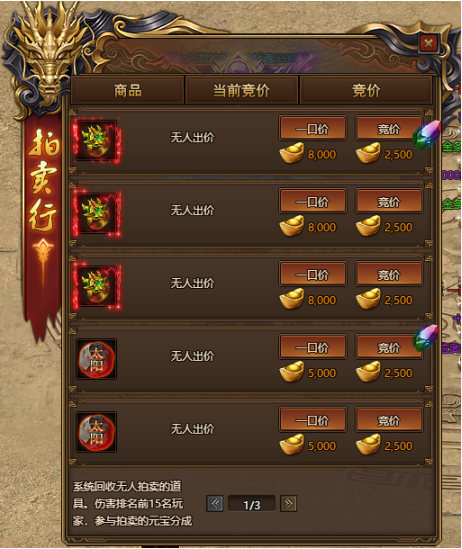Bid 竞价 on the last 太阳 item
Screen dimensions: 462x549
(389, 419)
